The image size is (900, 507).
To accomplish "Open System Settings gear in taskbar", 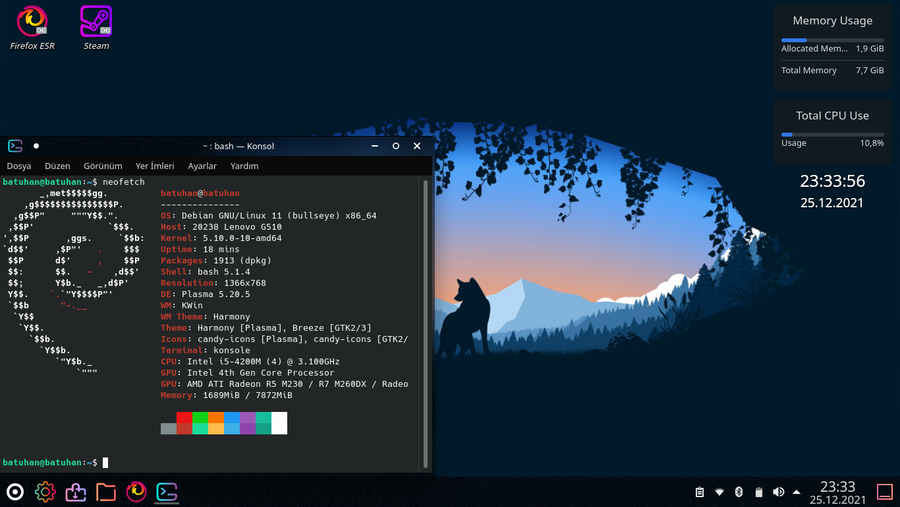I will [45, 492].
